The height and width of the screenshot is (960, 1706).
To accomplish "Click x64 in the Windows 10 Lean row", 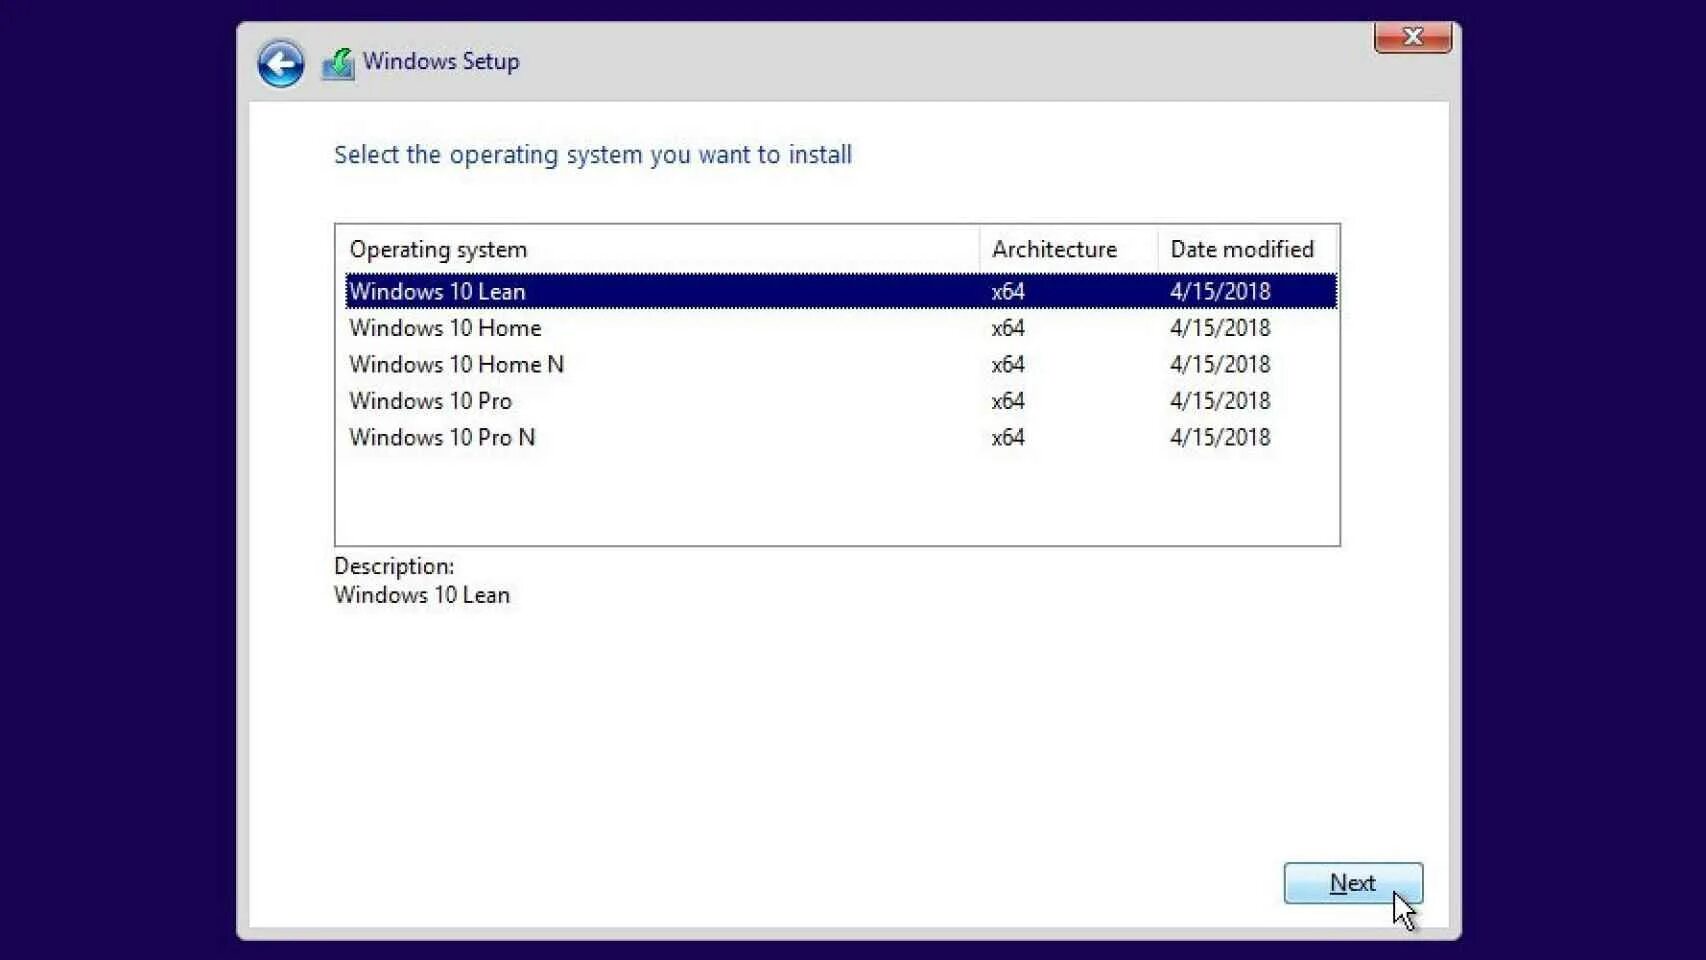I will pyautogui.click(x=1008, y=291).
